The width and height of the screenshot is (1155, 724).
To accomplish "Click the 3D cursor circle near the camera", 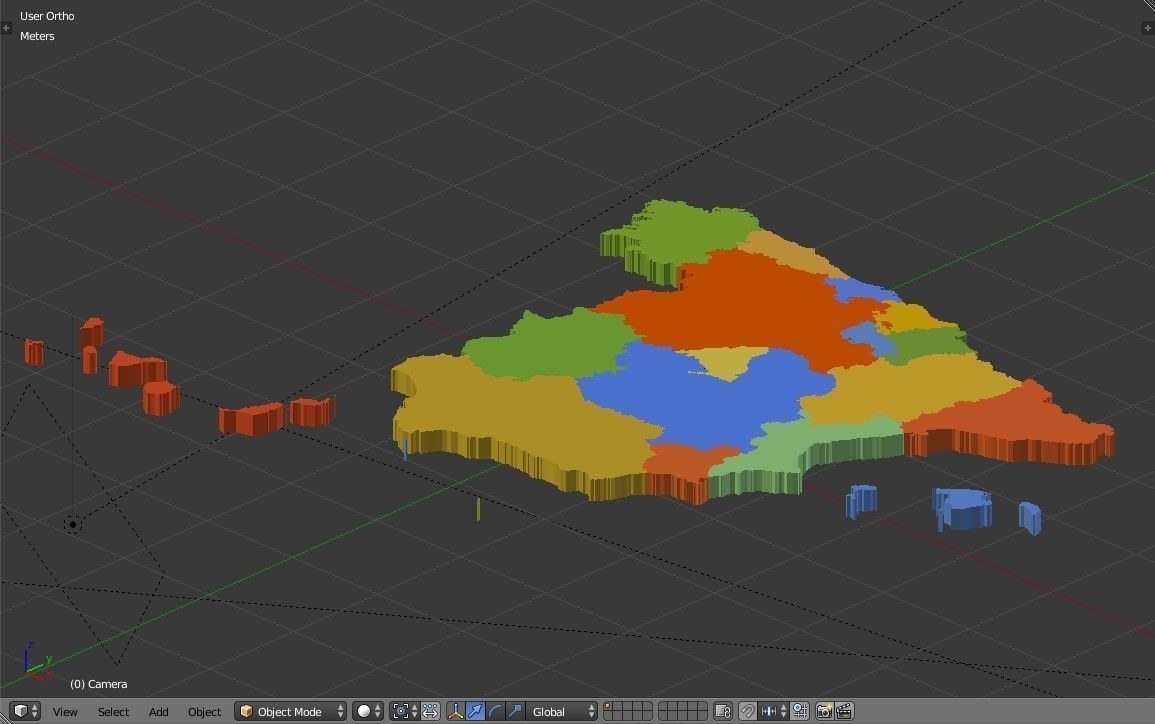I will (x=72, y=524).
